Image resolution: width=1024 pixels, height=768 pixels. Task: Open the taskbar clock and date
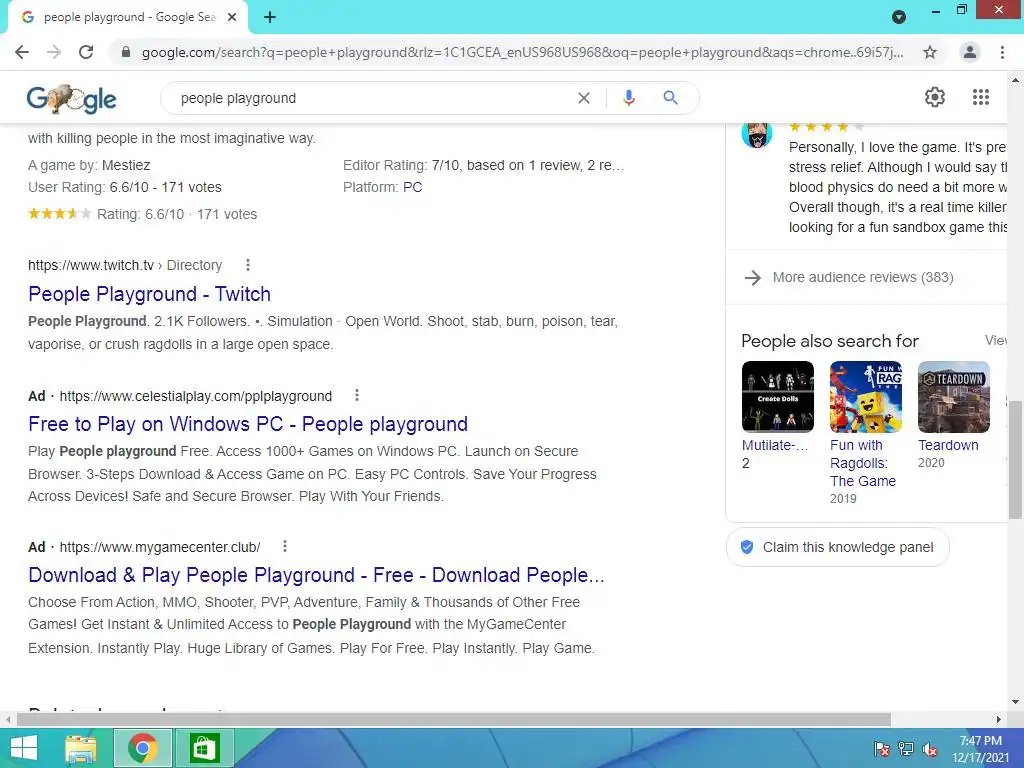[x=981, y=749]
